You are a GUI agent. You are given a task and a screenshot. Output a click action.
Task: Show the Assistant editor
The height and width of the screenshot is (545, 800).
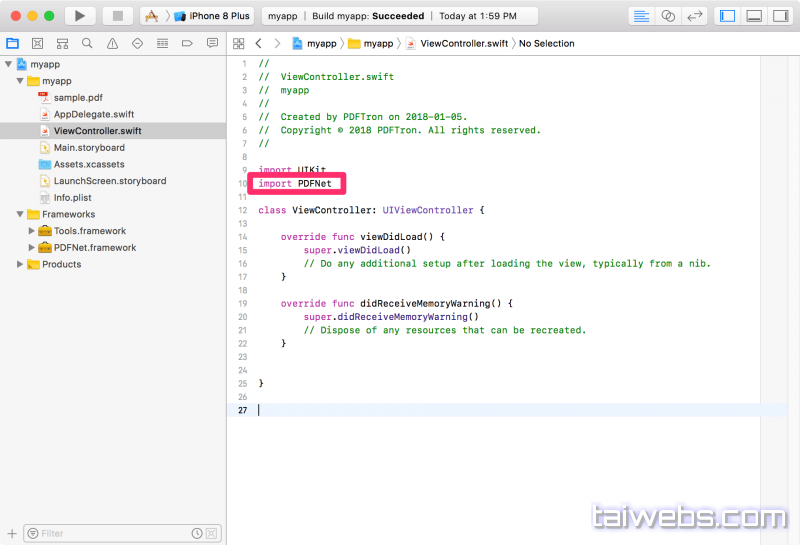tap(669, 16)
